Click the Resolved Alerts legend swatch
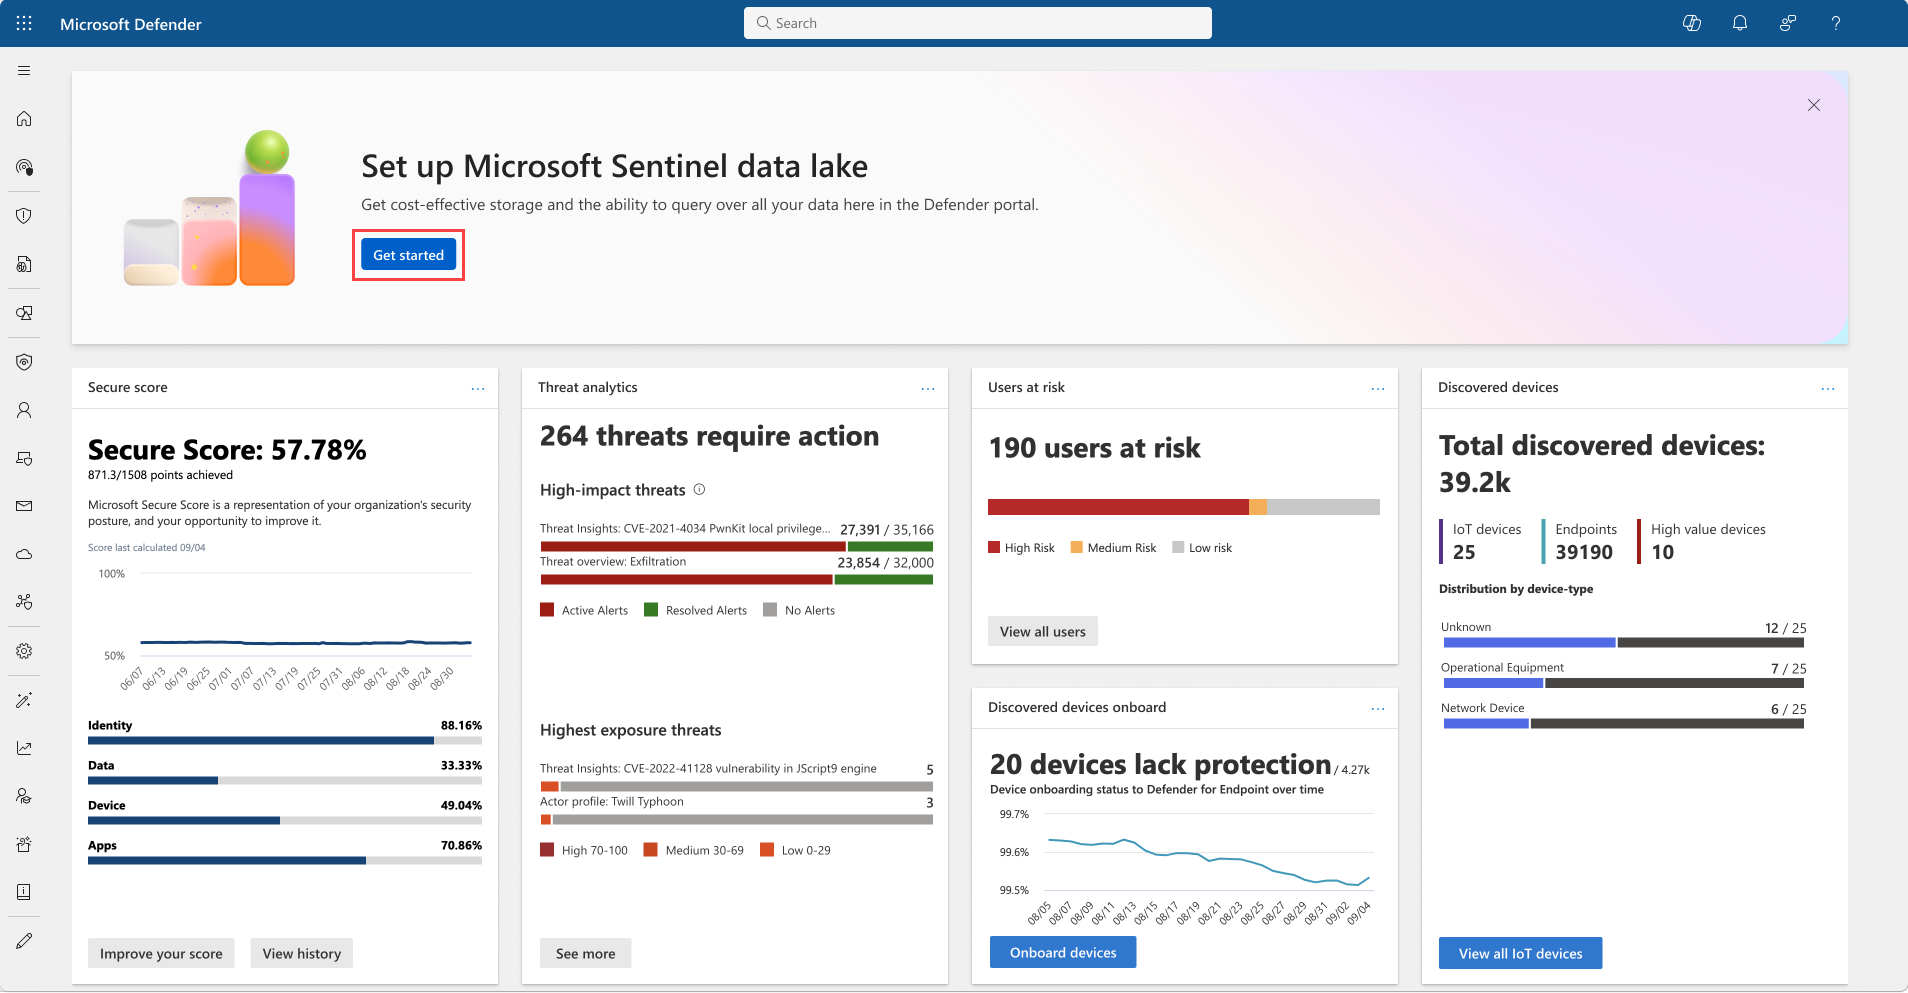Screen dimensions: 1908x993 point(651,610)
